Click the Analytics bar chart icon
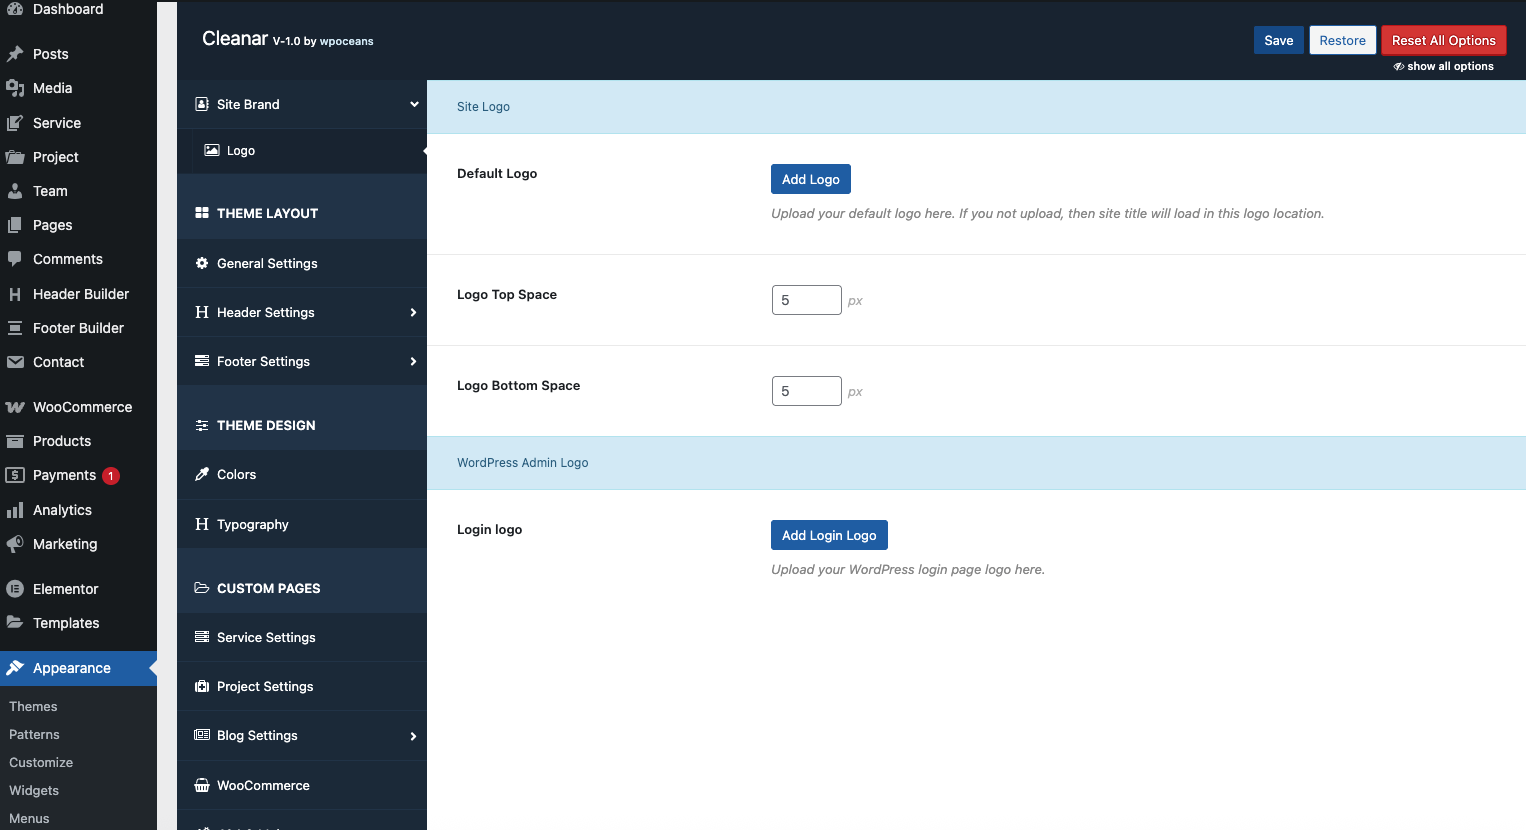 (15, 510)
